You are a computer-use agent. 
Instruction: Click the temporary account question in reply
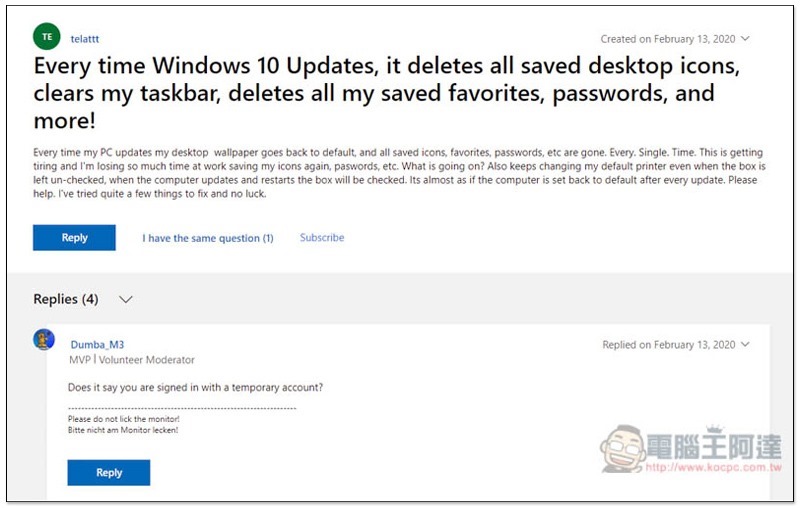(x=195, y=387)
